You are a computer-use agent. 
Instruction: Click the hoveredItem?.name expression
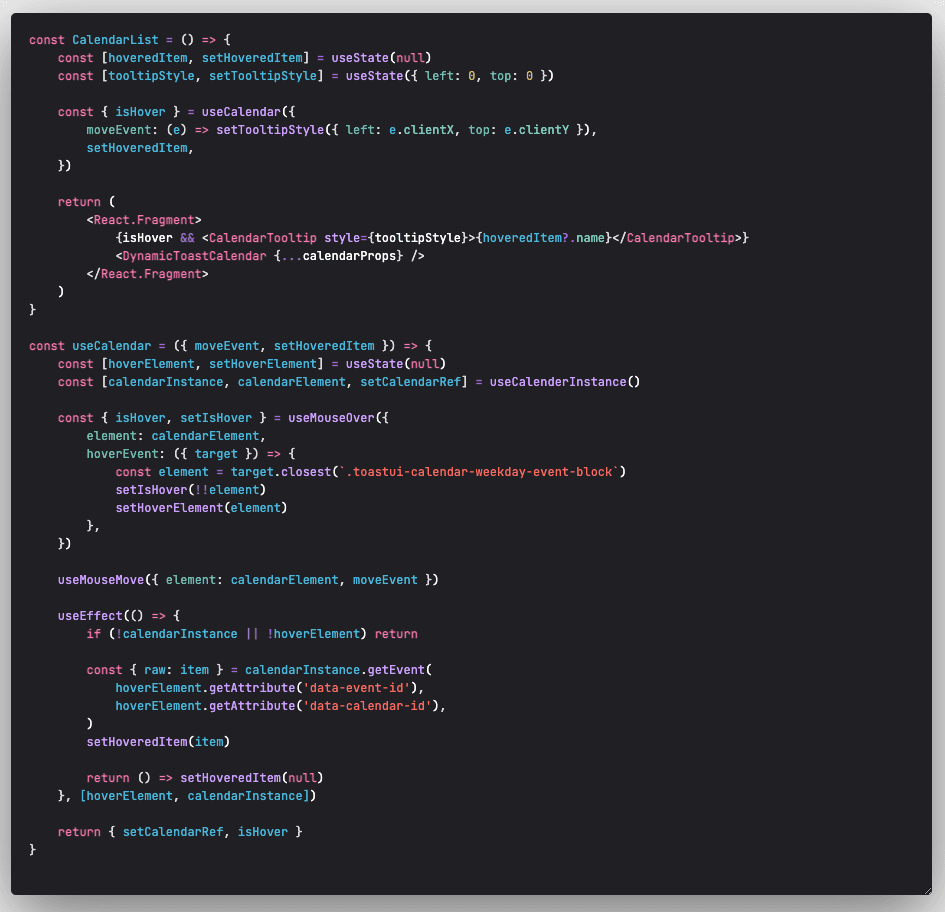point(541,237)
